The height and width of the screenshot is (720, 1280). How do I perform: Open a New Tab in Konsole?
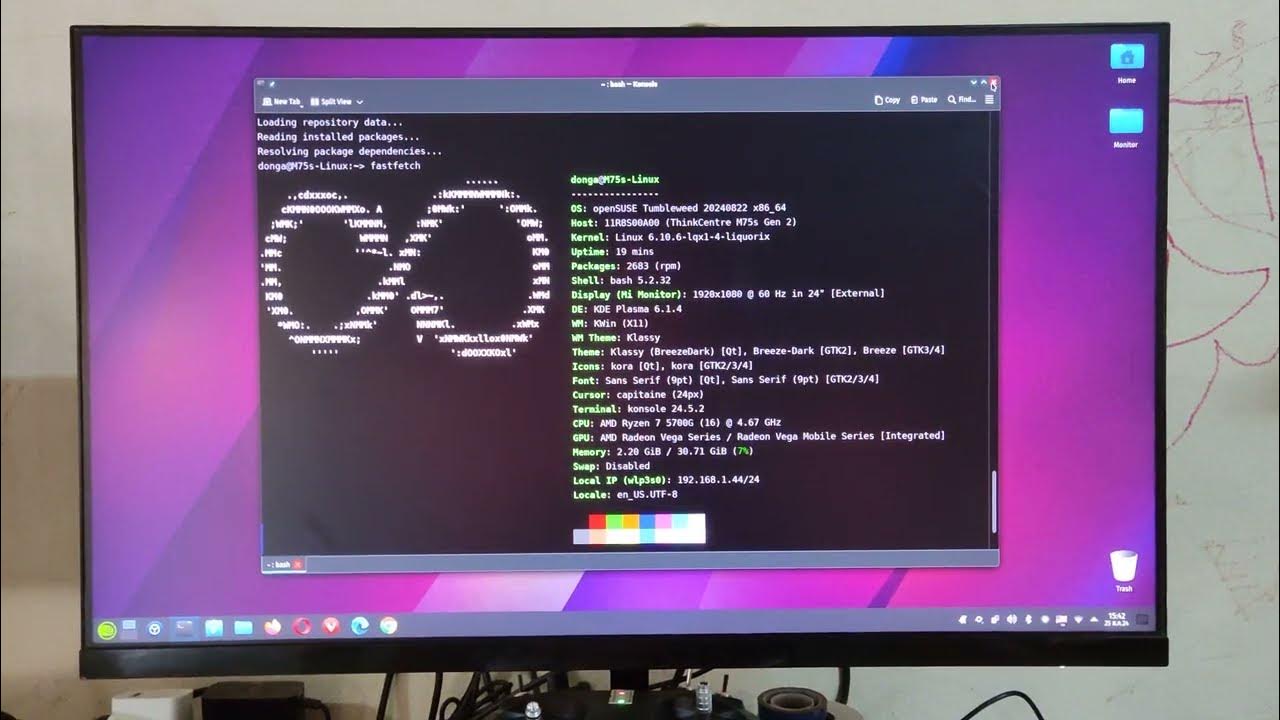[281, 101]
